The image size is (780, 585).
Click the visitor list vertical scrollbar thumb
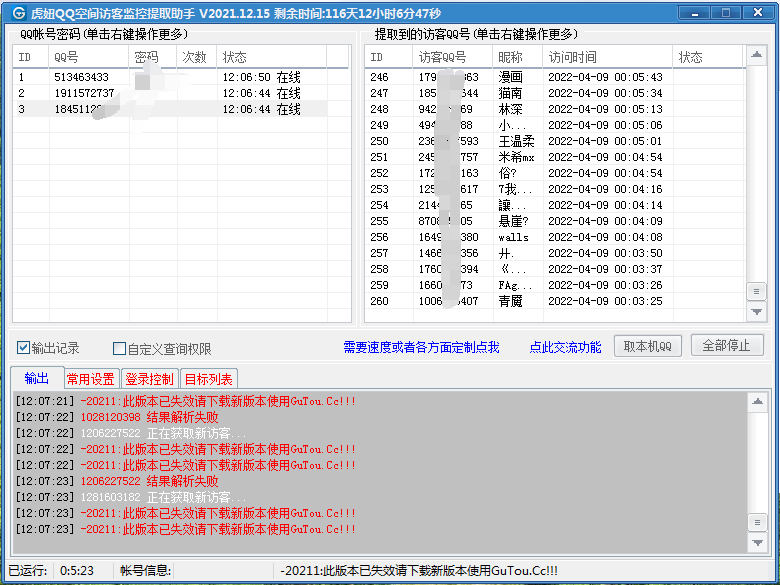point(758,291)
